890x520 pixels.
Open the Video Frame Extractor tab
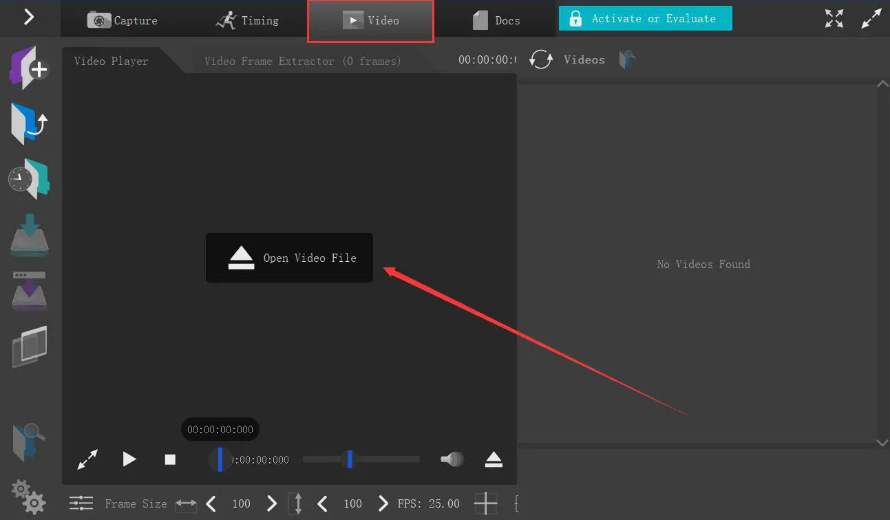click(302, 61)
